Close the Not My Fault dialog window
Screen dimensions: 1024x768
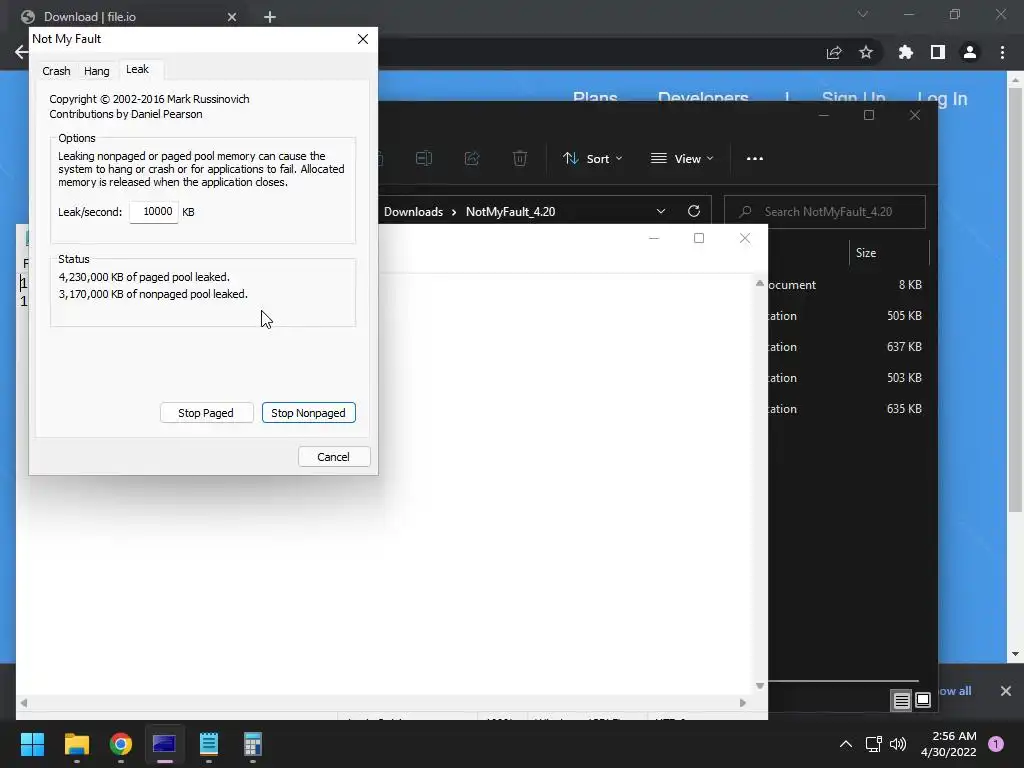tap(363, 39)
